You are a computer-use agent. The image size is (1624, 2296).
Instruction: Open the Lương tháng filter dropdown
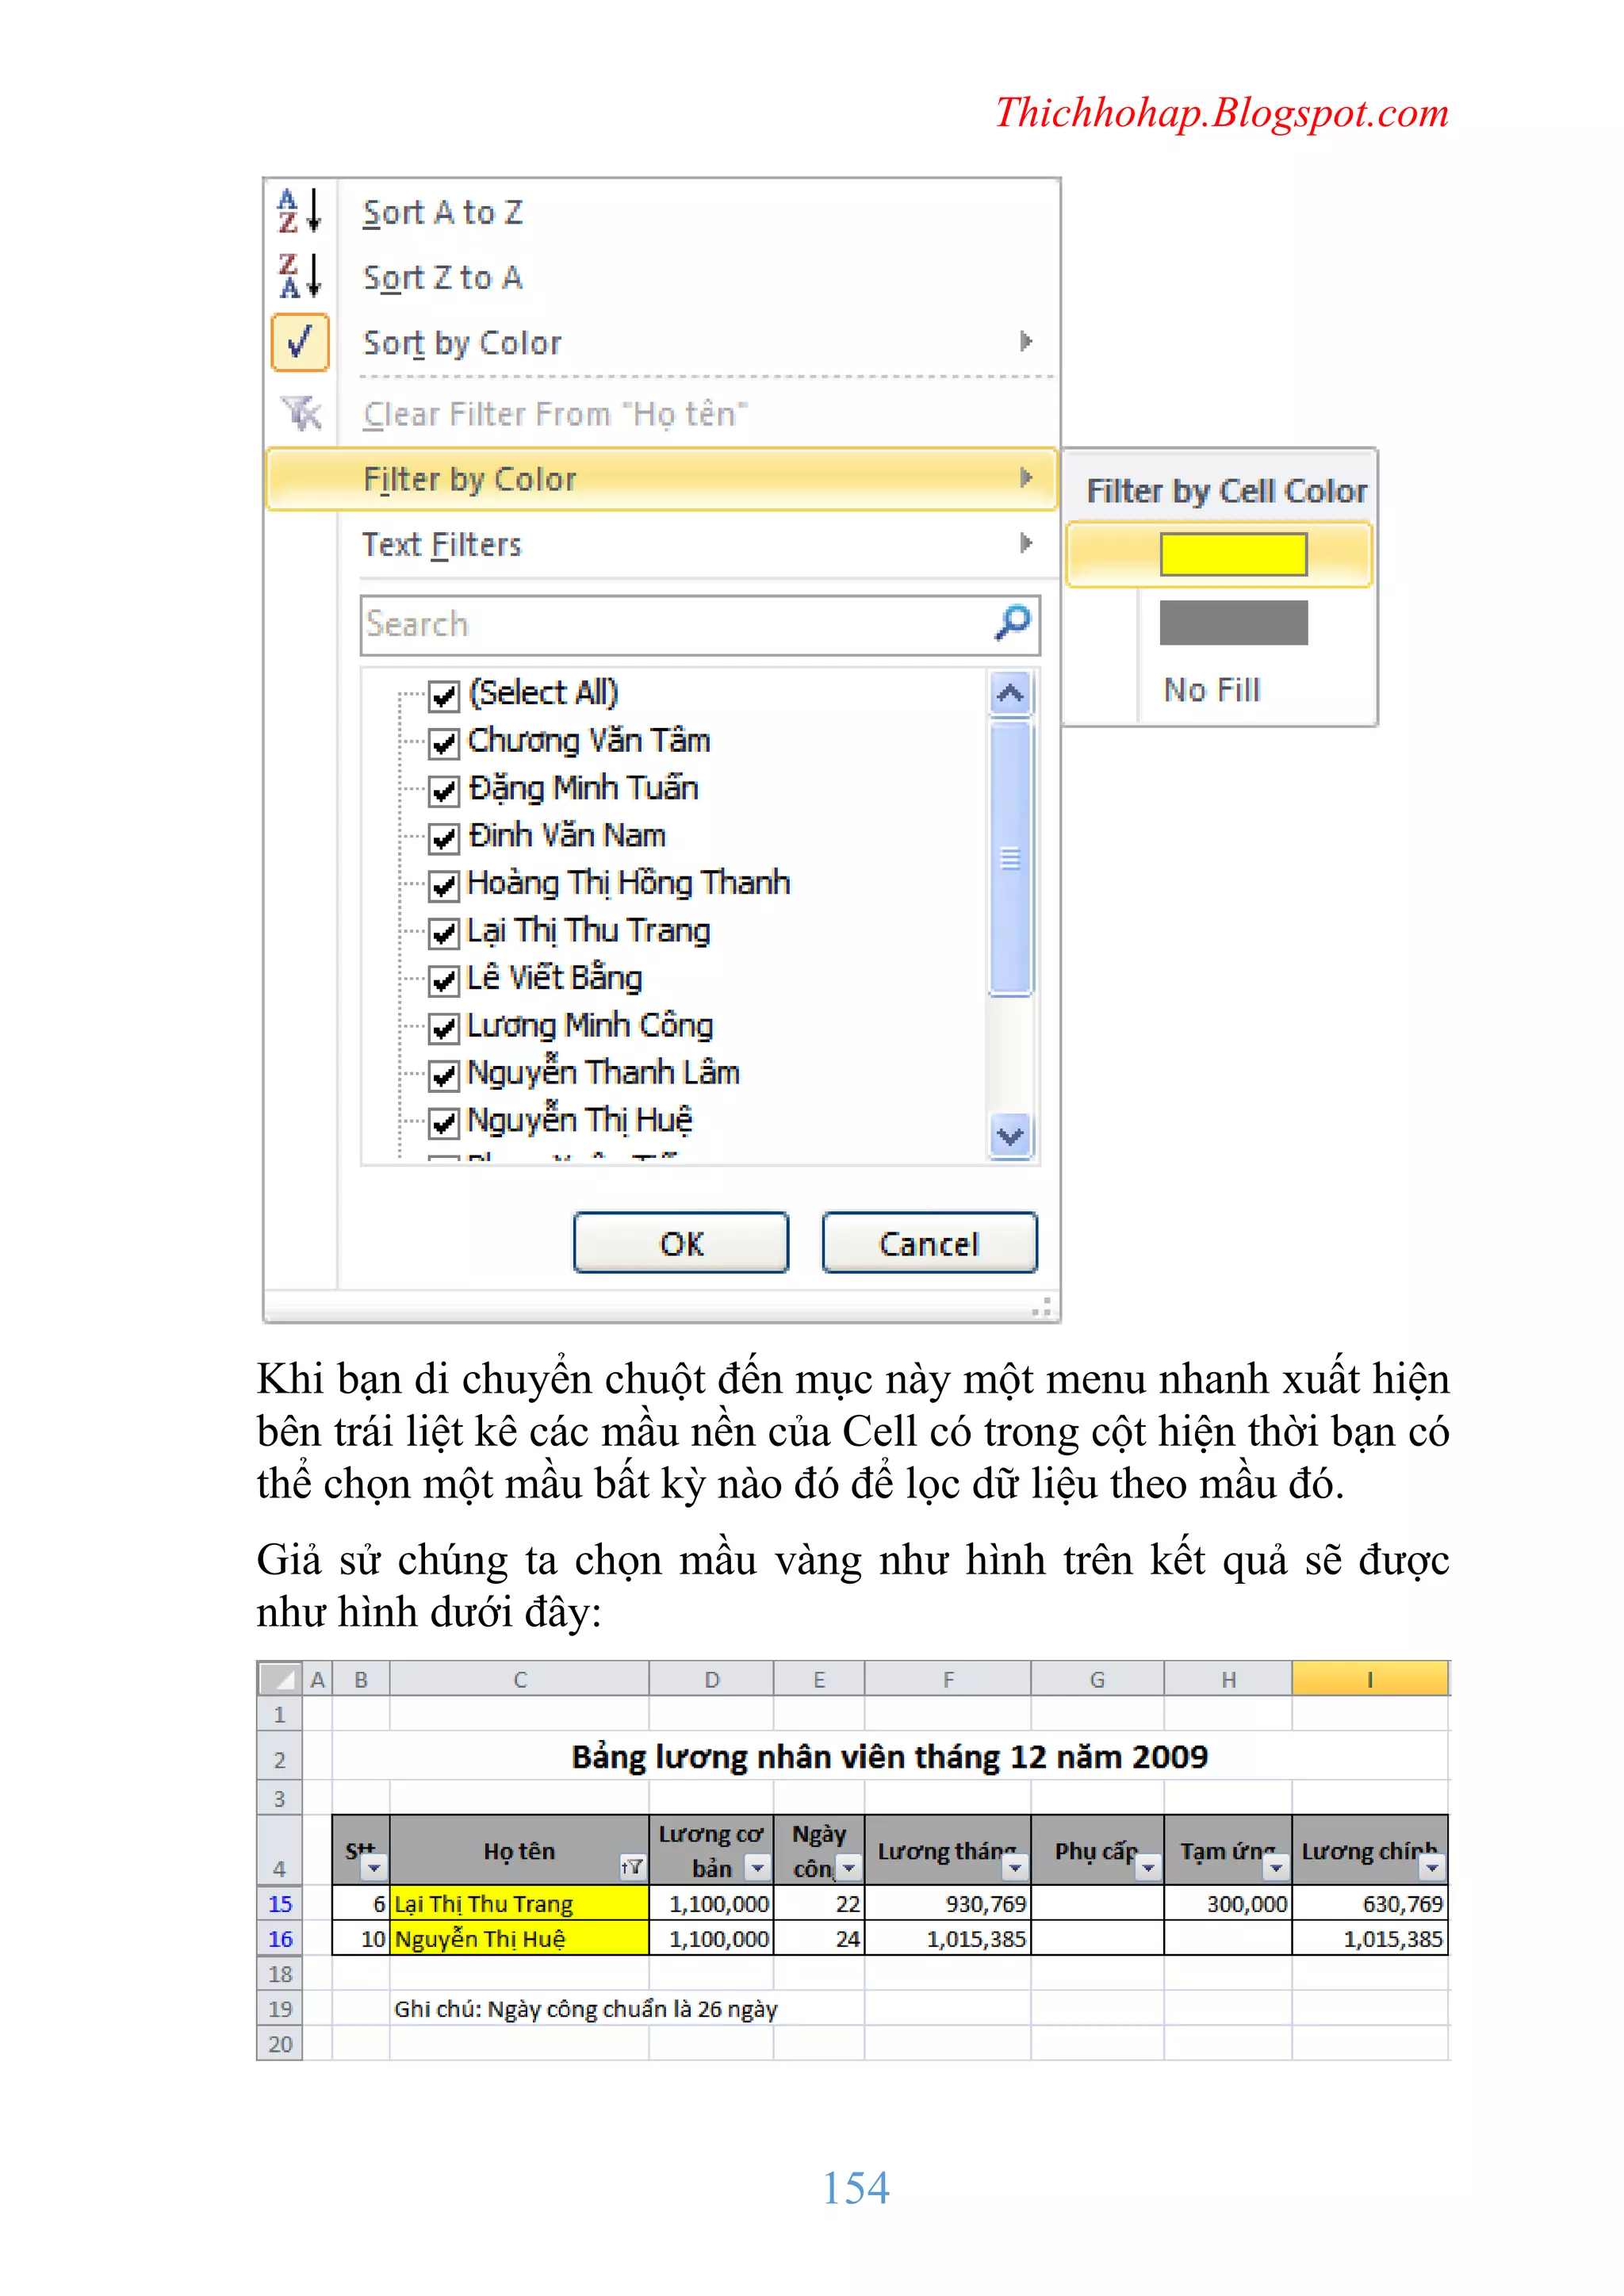pyautogui.click(x=1015, y=1866)
